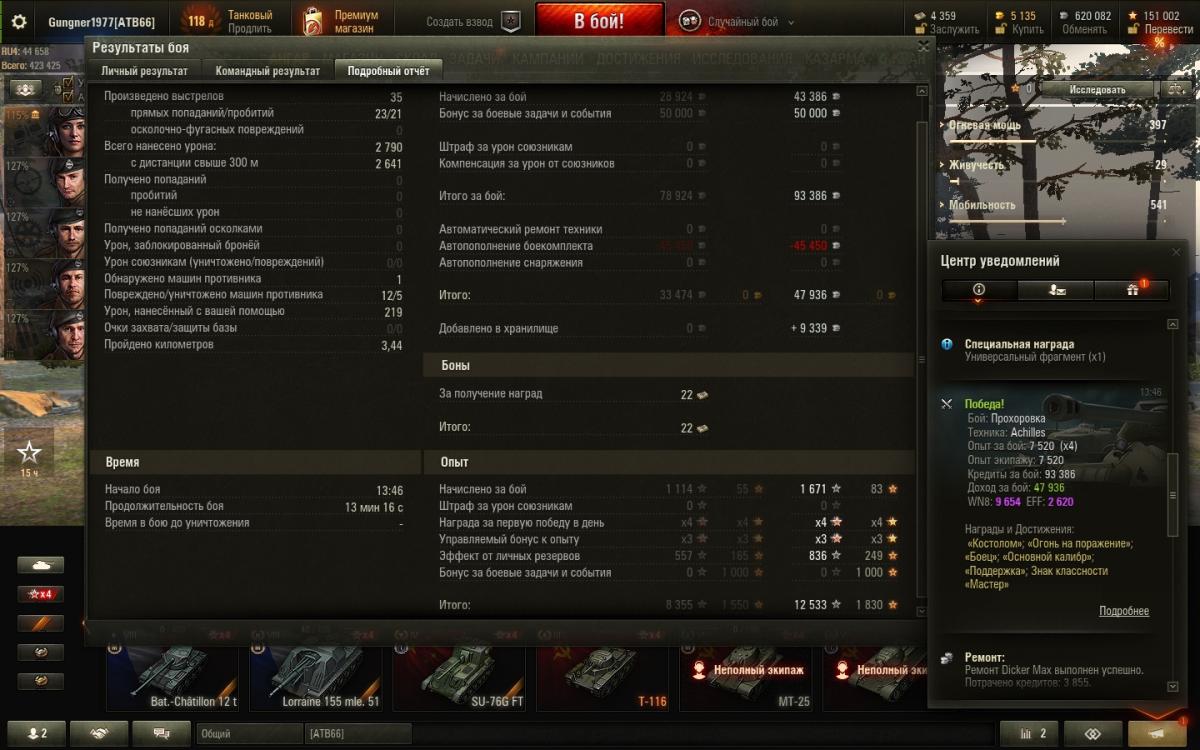Start battle with В бой! button
Screen dimensions: 1200x750
[x=600, y=20]
